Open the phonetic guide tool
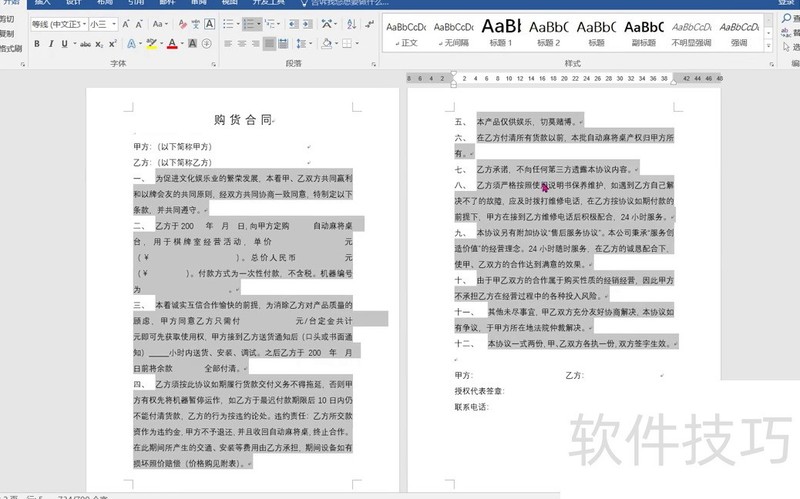800x499 pixels. 196,24
